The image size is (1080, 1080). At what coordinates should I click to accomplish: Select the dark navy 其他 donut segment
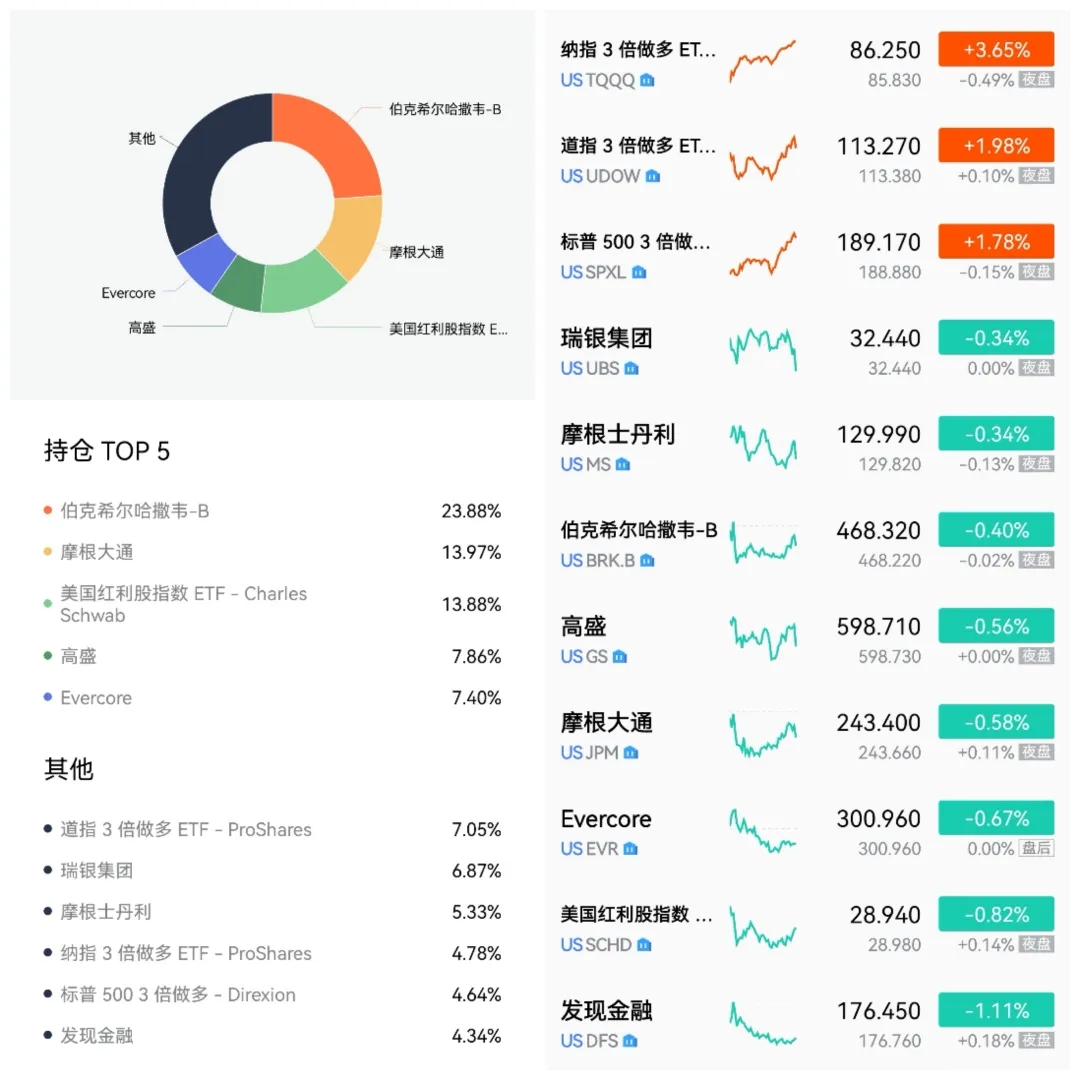(200, 165)
